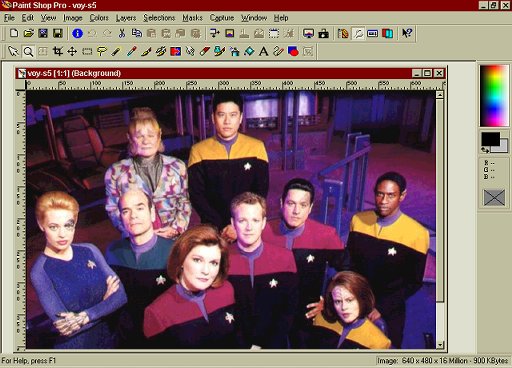Select the Magic Wand tool
Screen dimensions: 512x368
(x=116, y=51)
